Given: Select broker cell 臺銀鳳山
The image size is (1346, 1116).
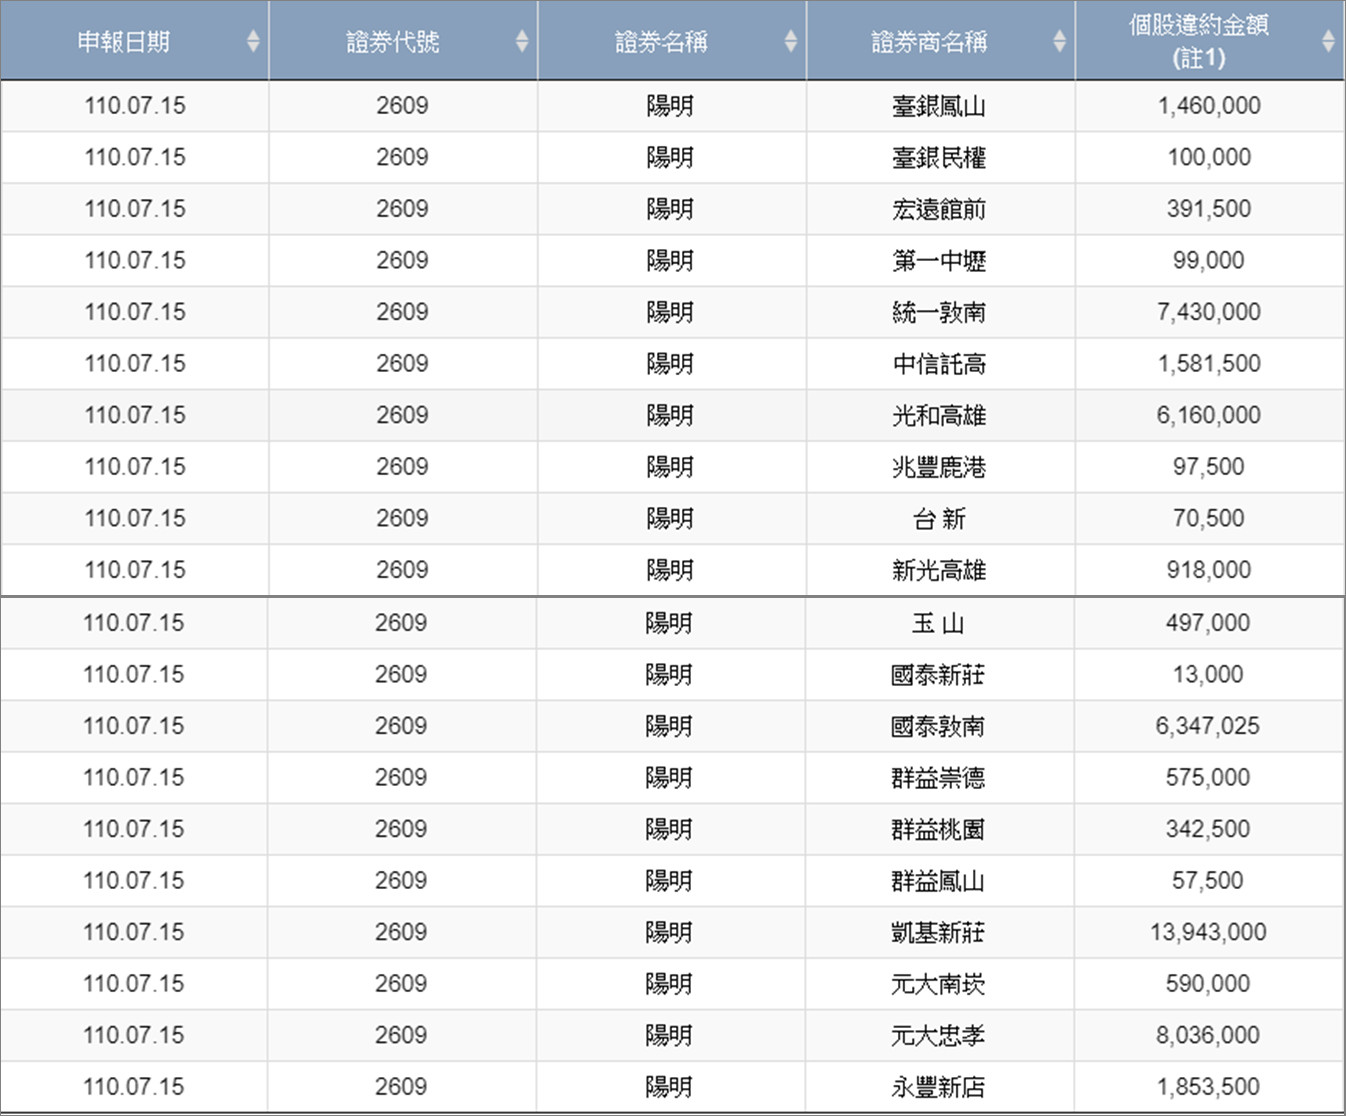Looking at the screenshot, I should tap(939, 106).
